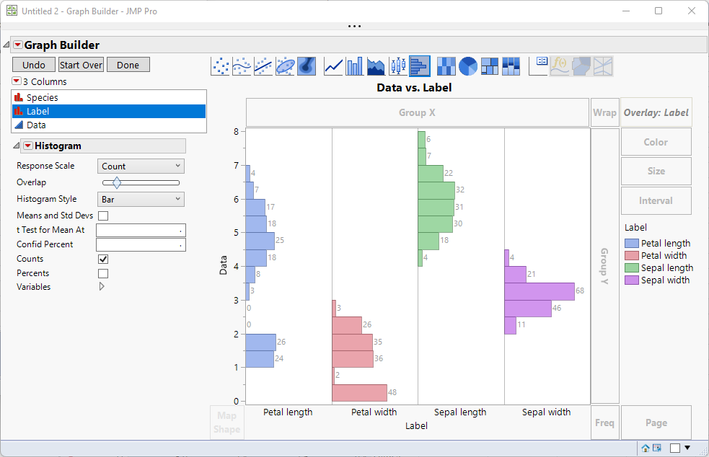Expand the Variables disclosure triangle
709x457 pixels.
pyautogui.click(x=101, y=287)
